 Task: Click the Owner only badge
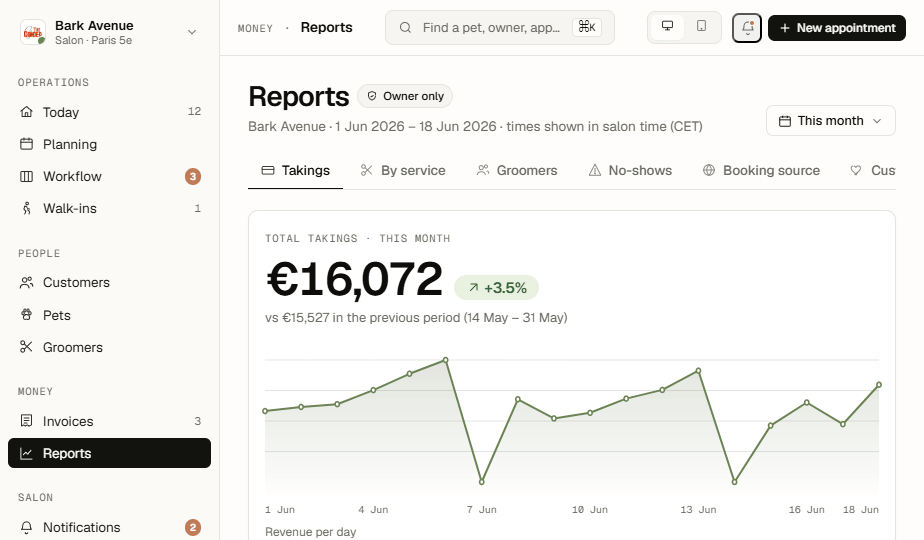(x=405, y=96)
